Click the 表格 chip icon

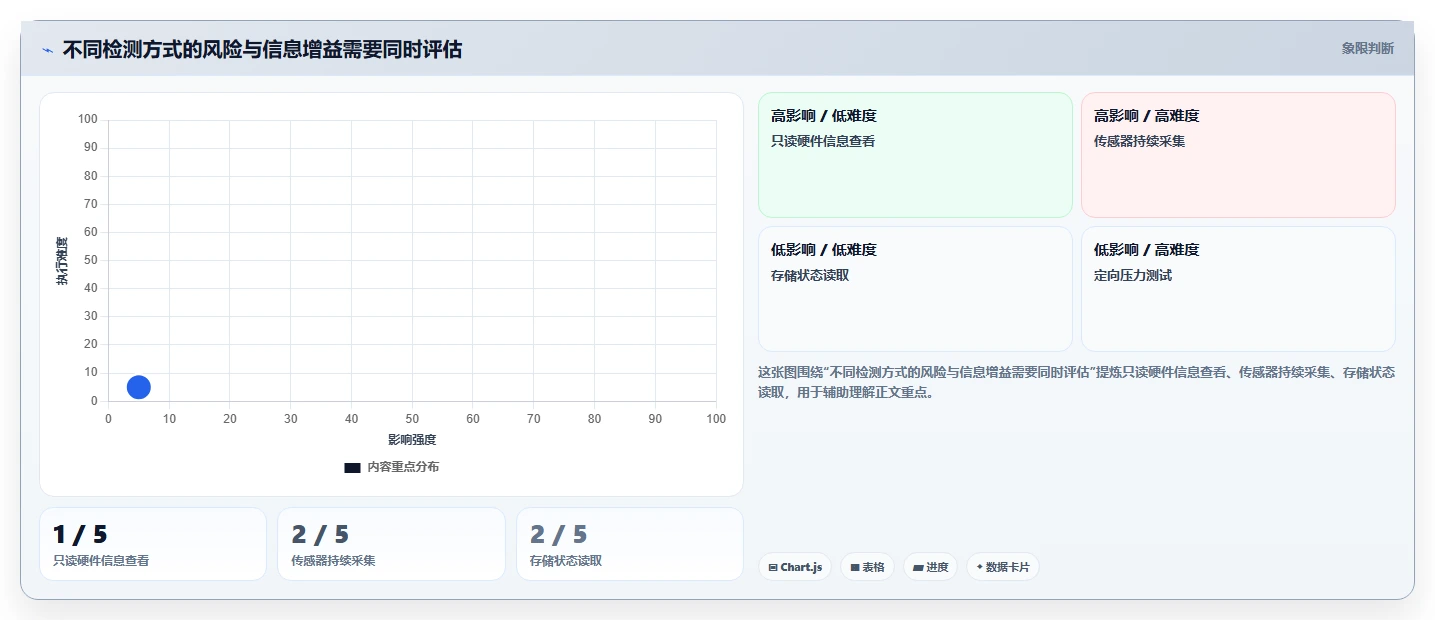pos(855,567)
